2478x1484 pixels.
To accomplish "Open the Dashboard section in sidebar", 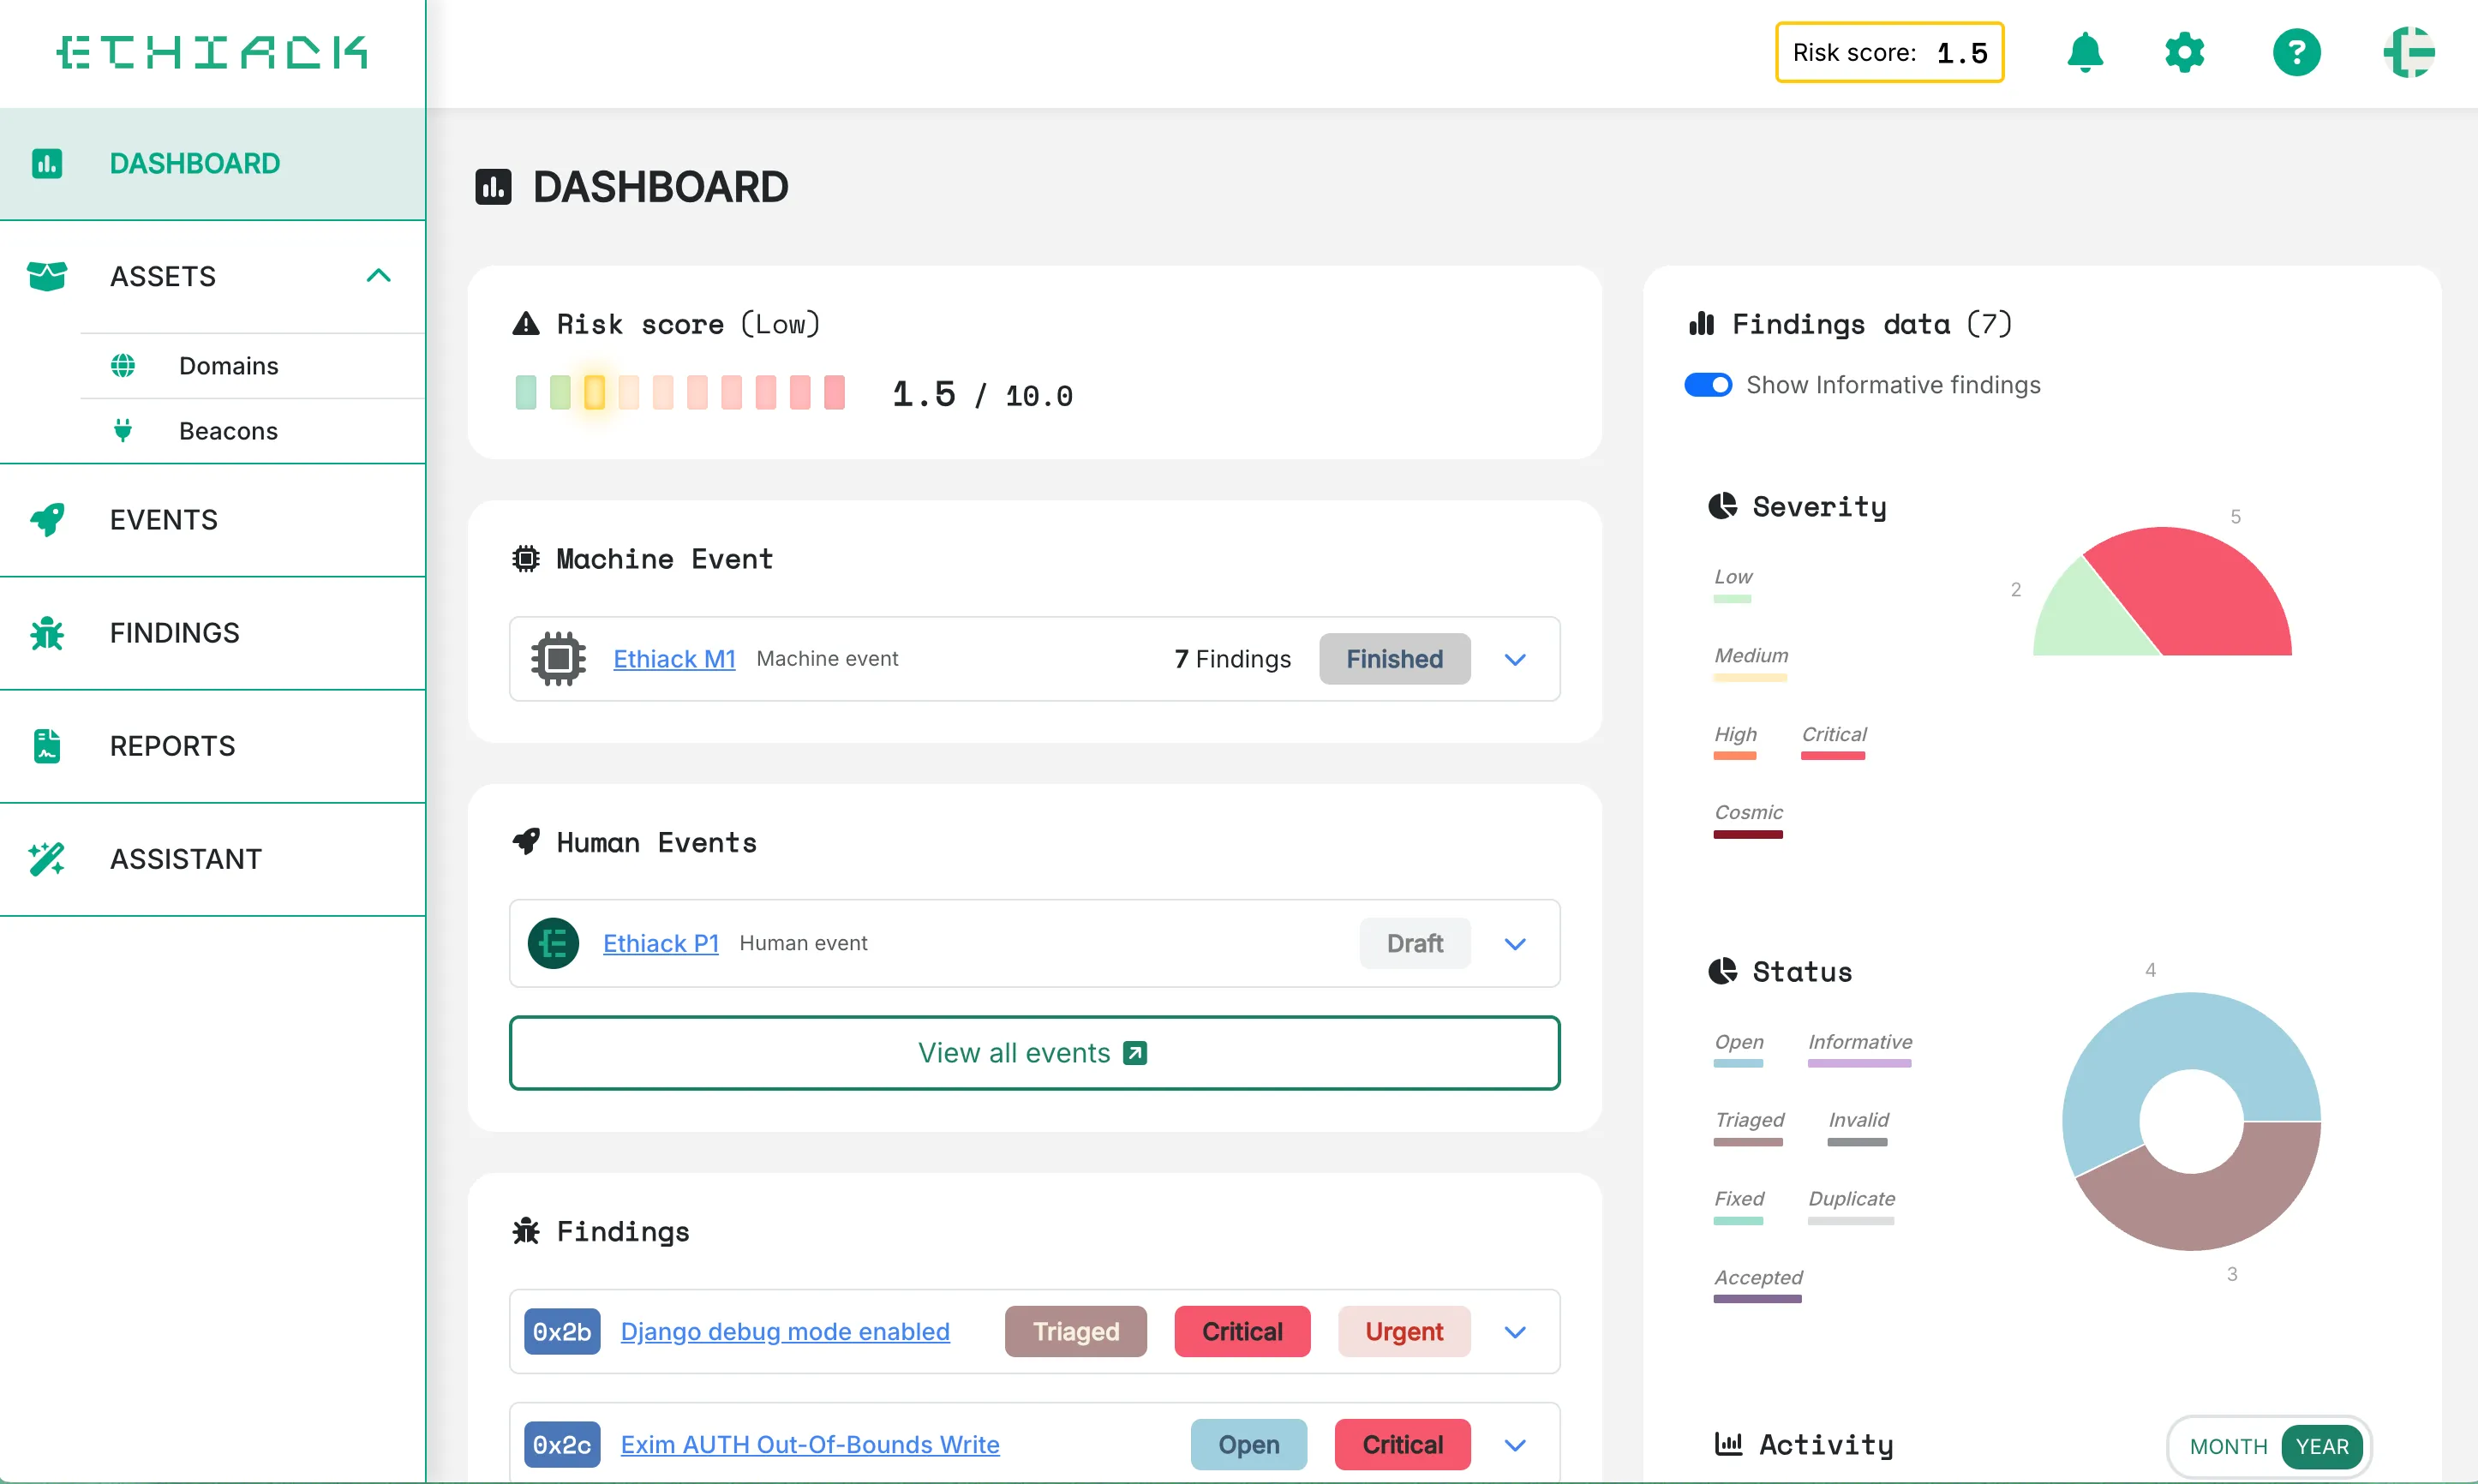I will point(194,162).
